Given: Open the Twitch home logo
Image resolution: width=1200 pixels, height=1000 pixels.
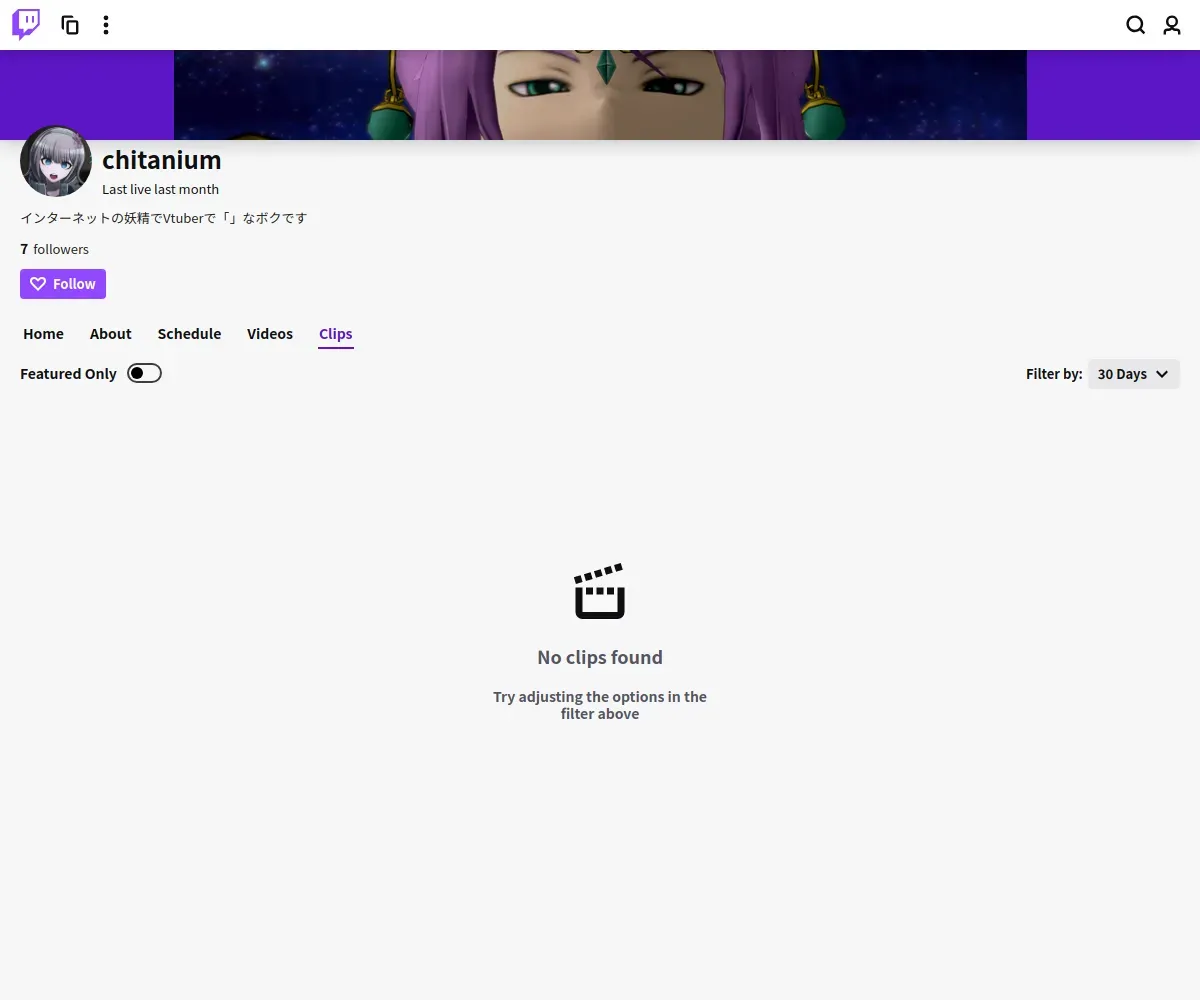Looking at the screenshot, I should coord(26,25).
